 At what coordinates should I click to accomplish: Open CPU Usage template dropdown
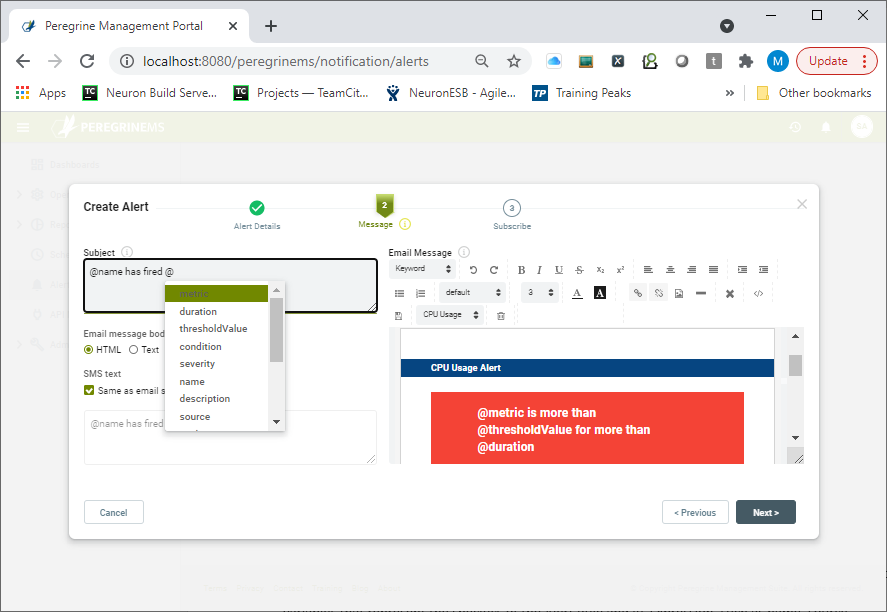(450, 314)
